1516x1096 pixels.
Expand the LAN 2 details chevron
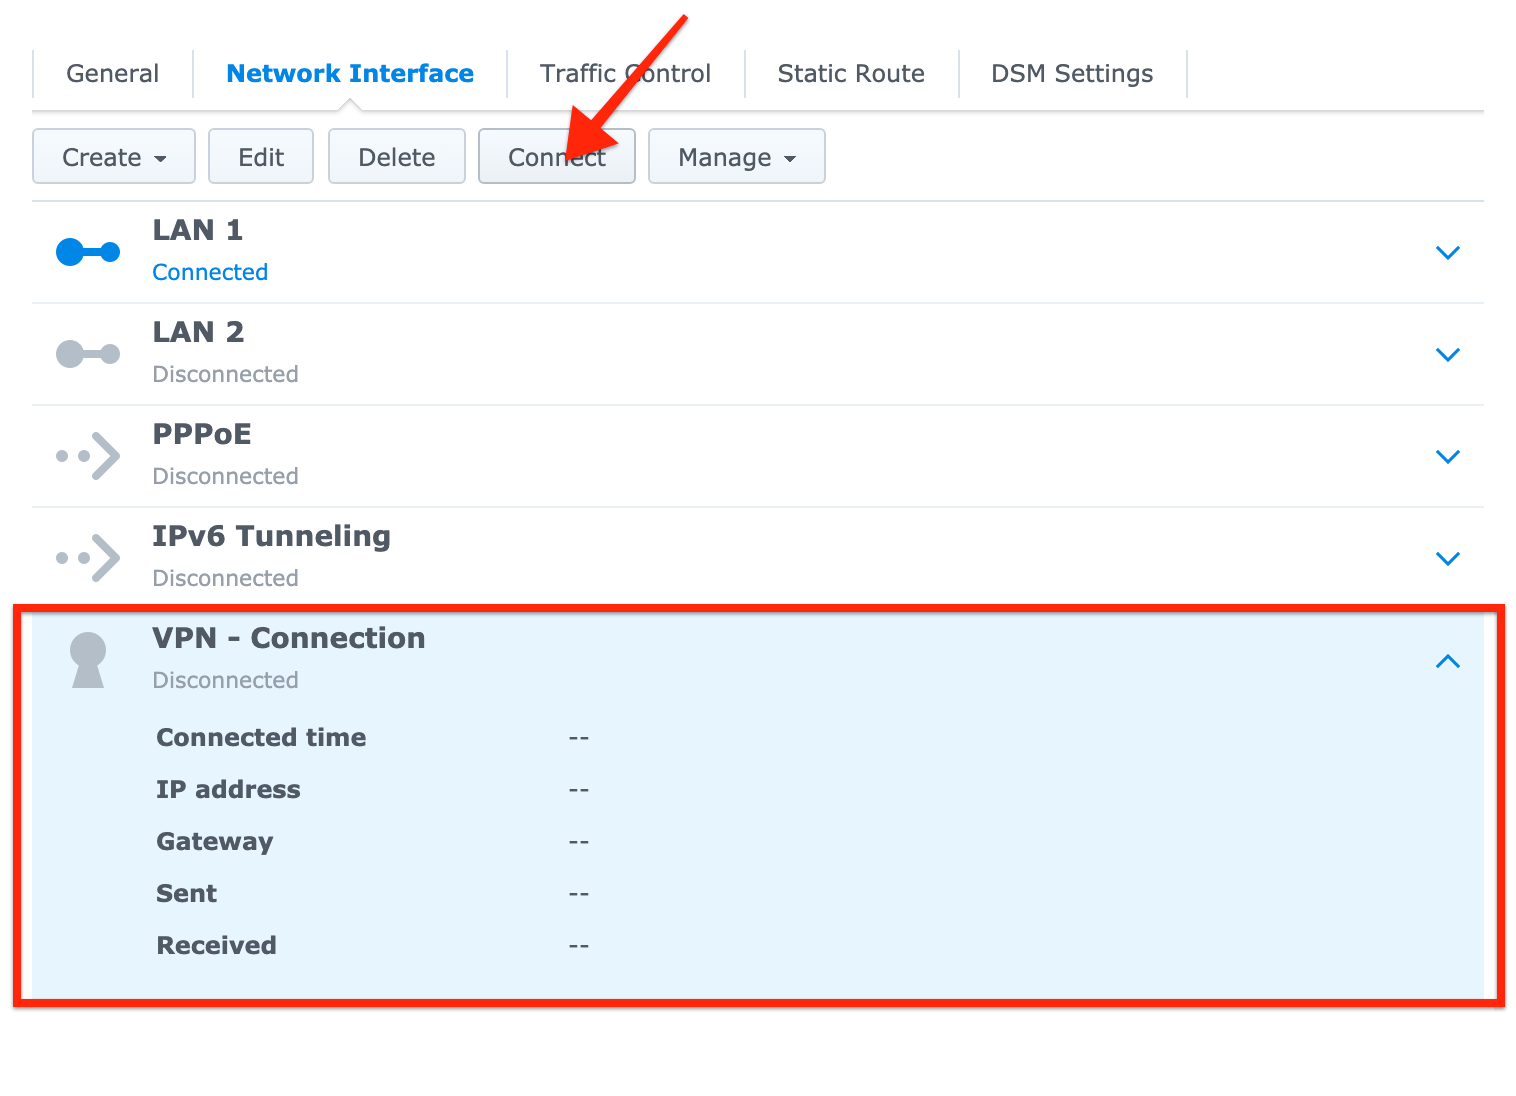click(x=1447, y=354)
